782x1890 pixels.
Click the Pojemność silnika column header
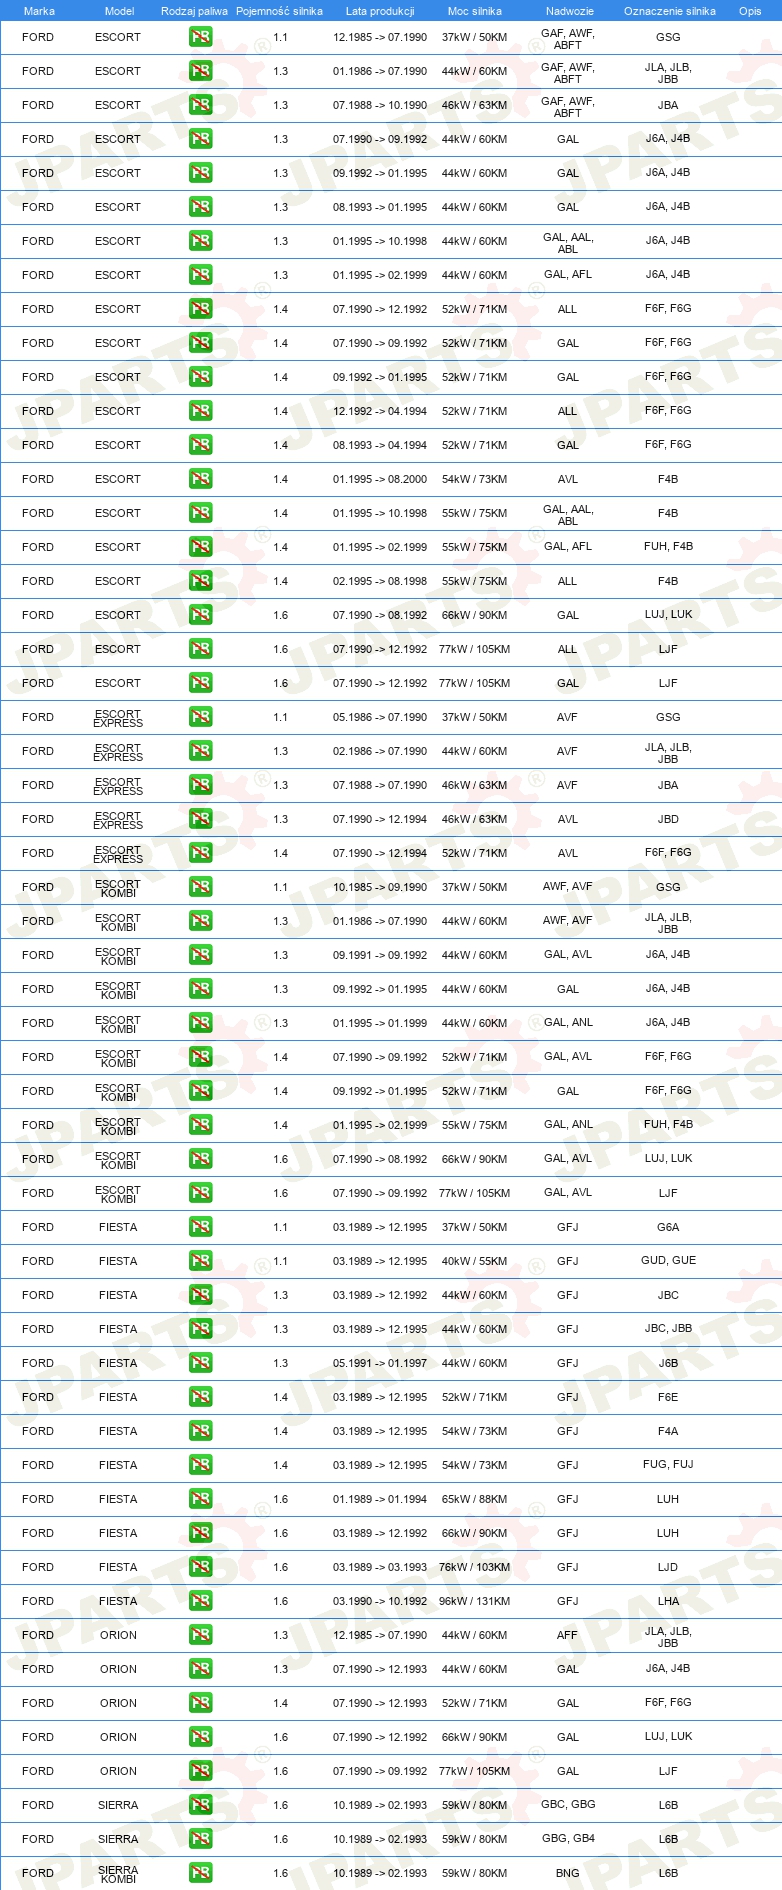279,11
